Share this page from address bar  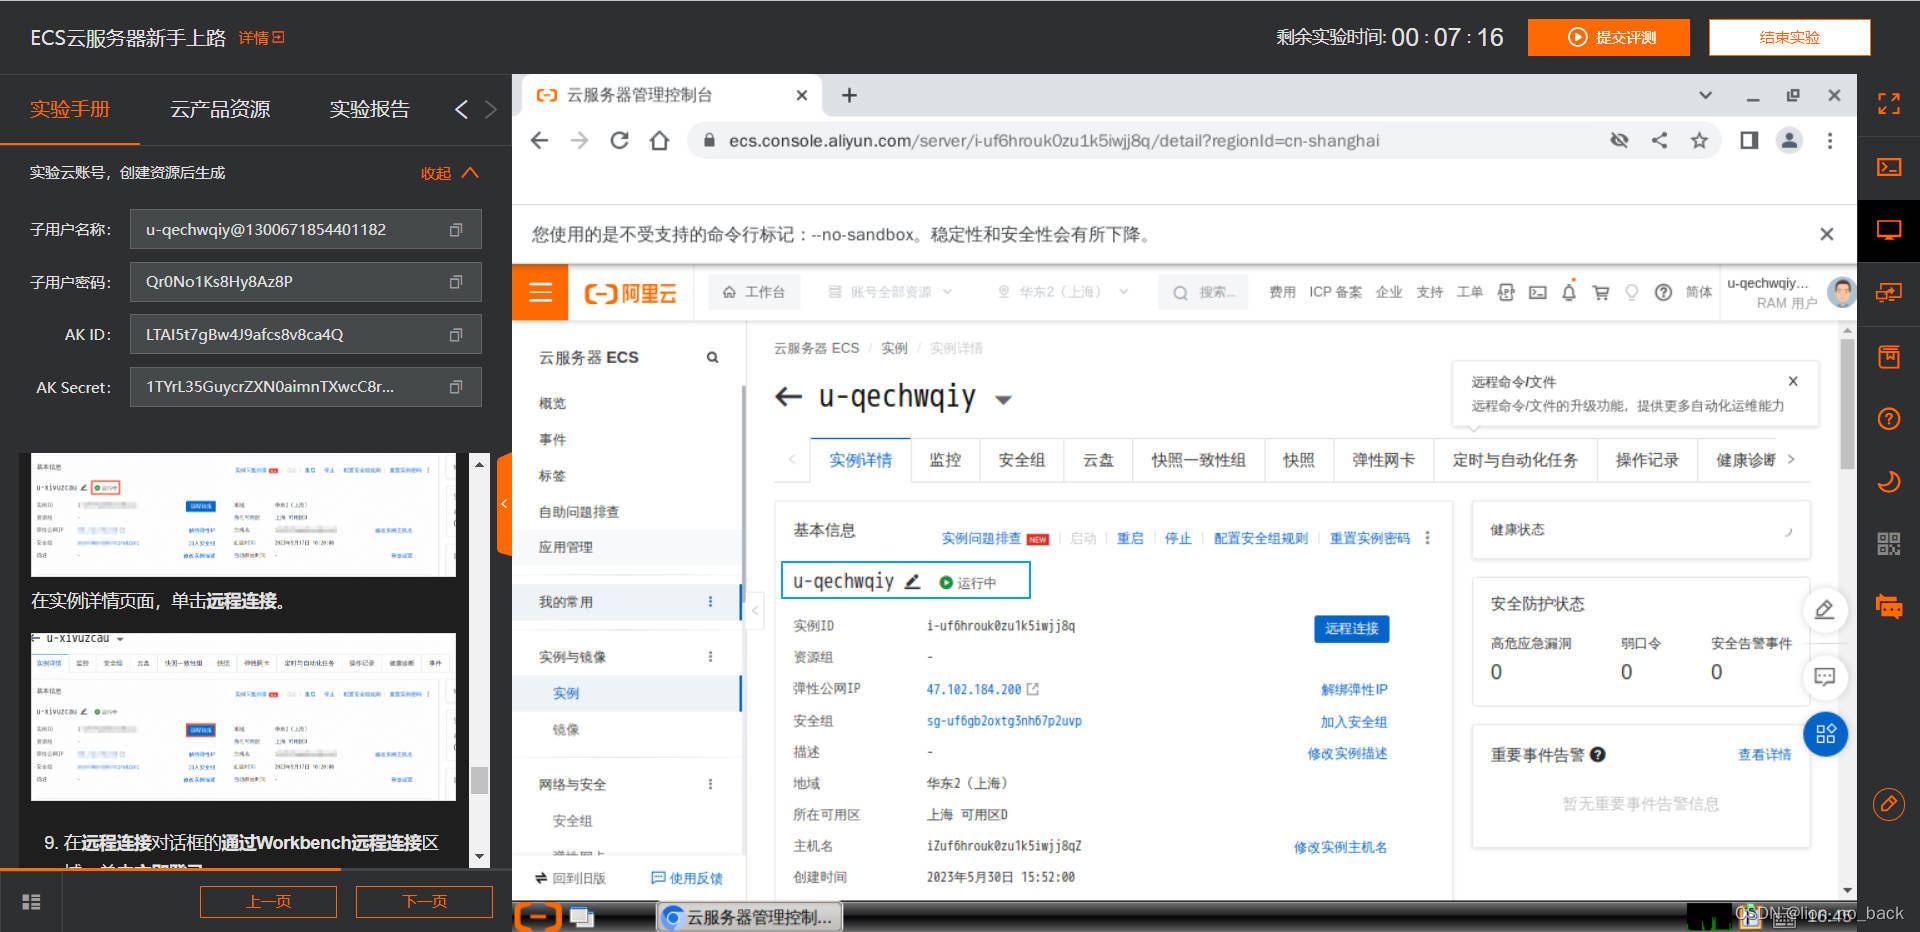(x=1659, y=141)
